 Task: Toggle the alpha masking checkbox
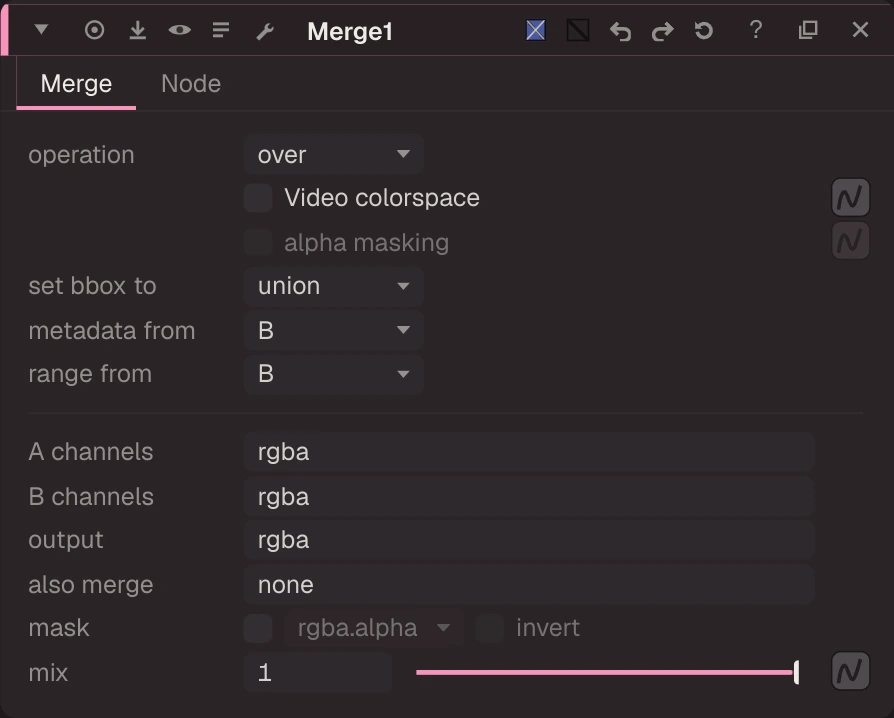(x=258, y=242)
